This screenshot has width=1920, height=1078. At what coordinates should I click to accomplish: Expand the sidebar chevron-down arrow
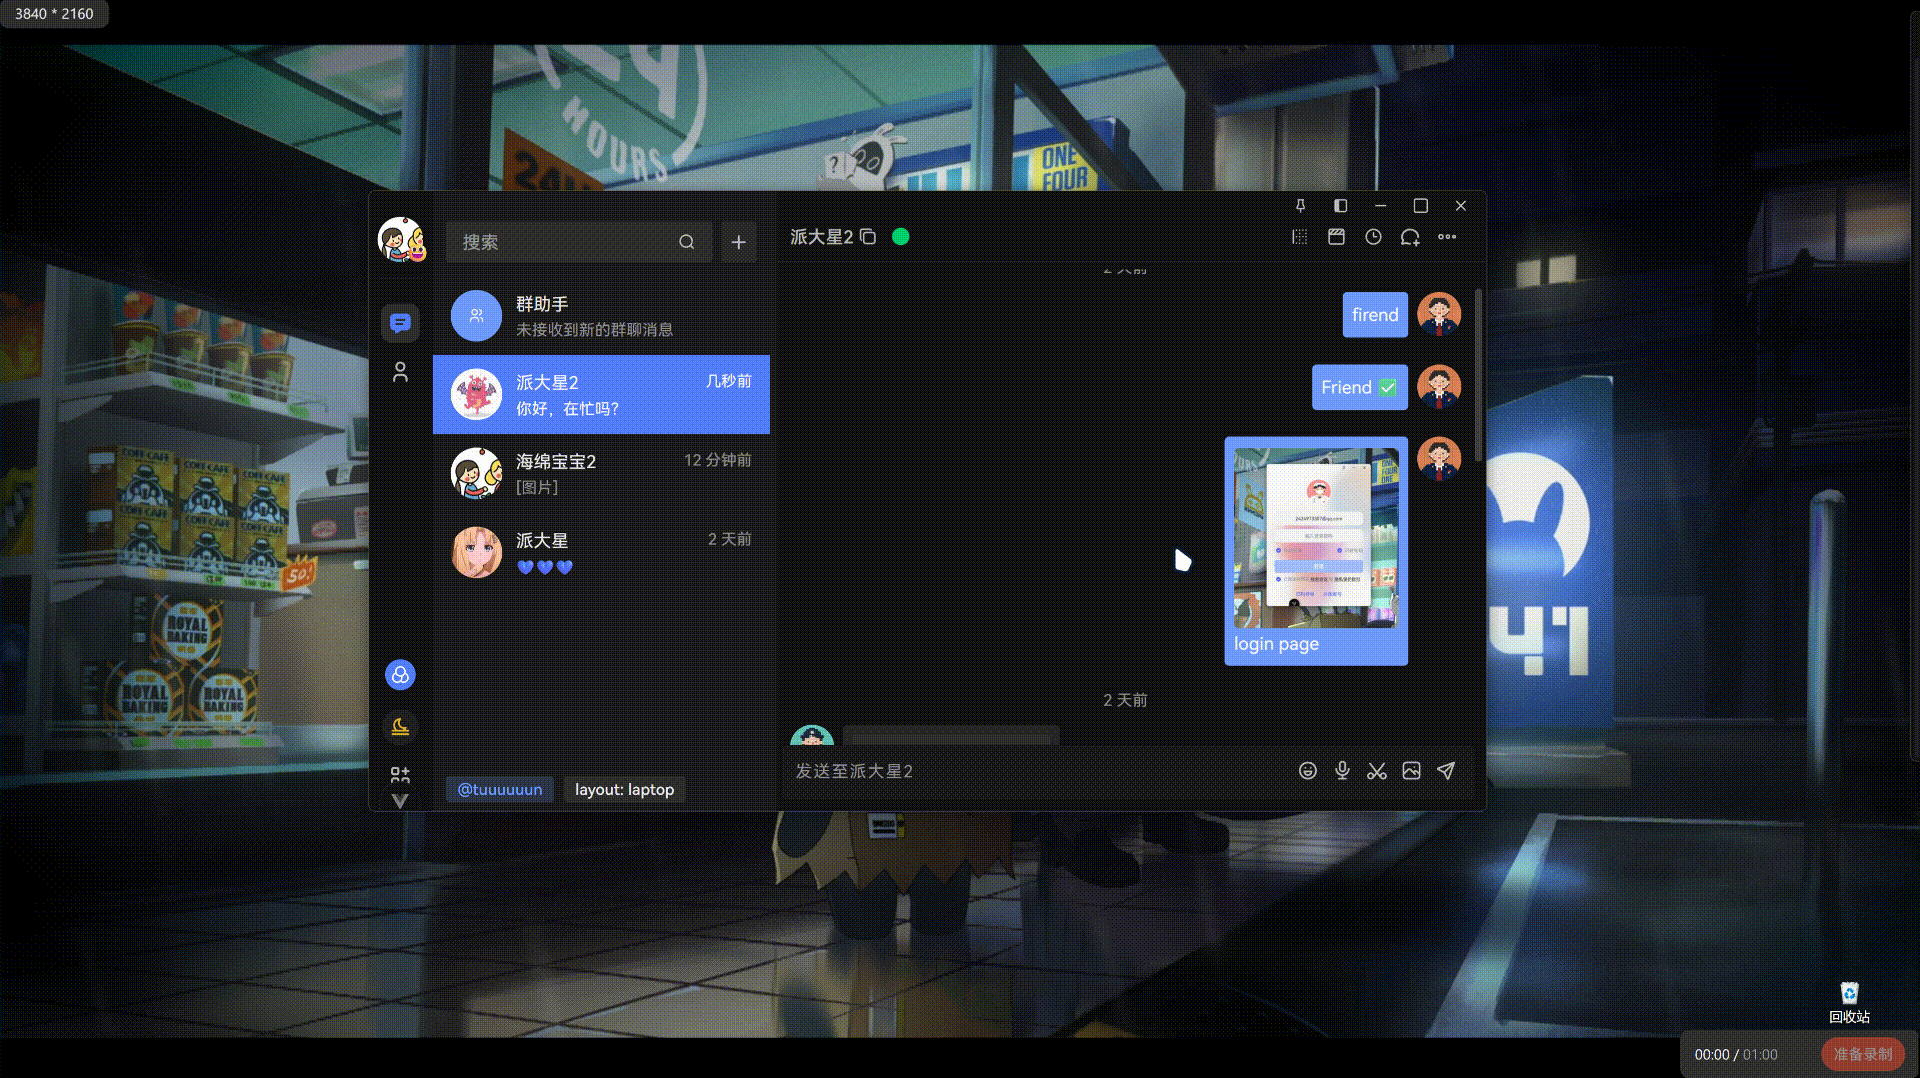click(400, 801)
